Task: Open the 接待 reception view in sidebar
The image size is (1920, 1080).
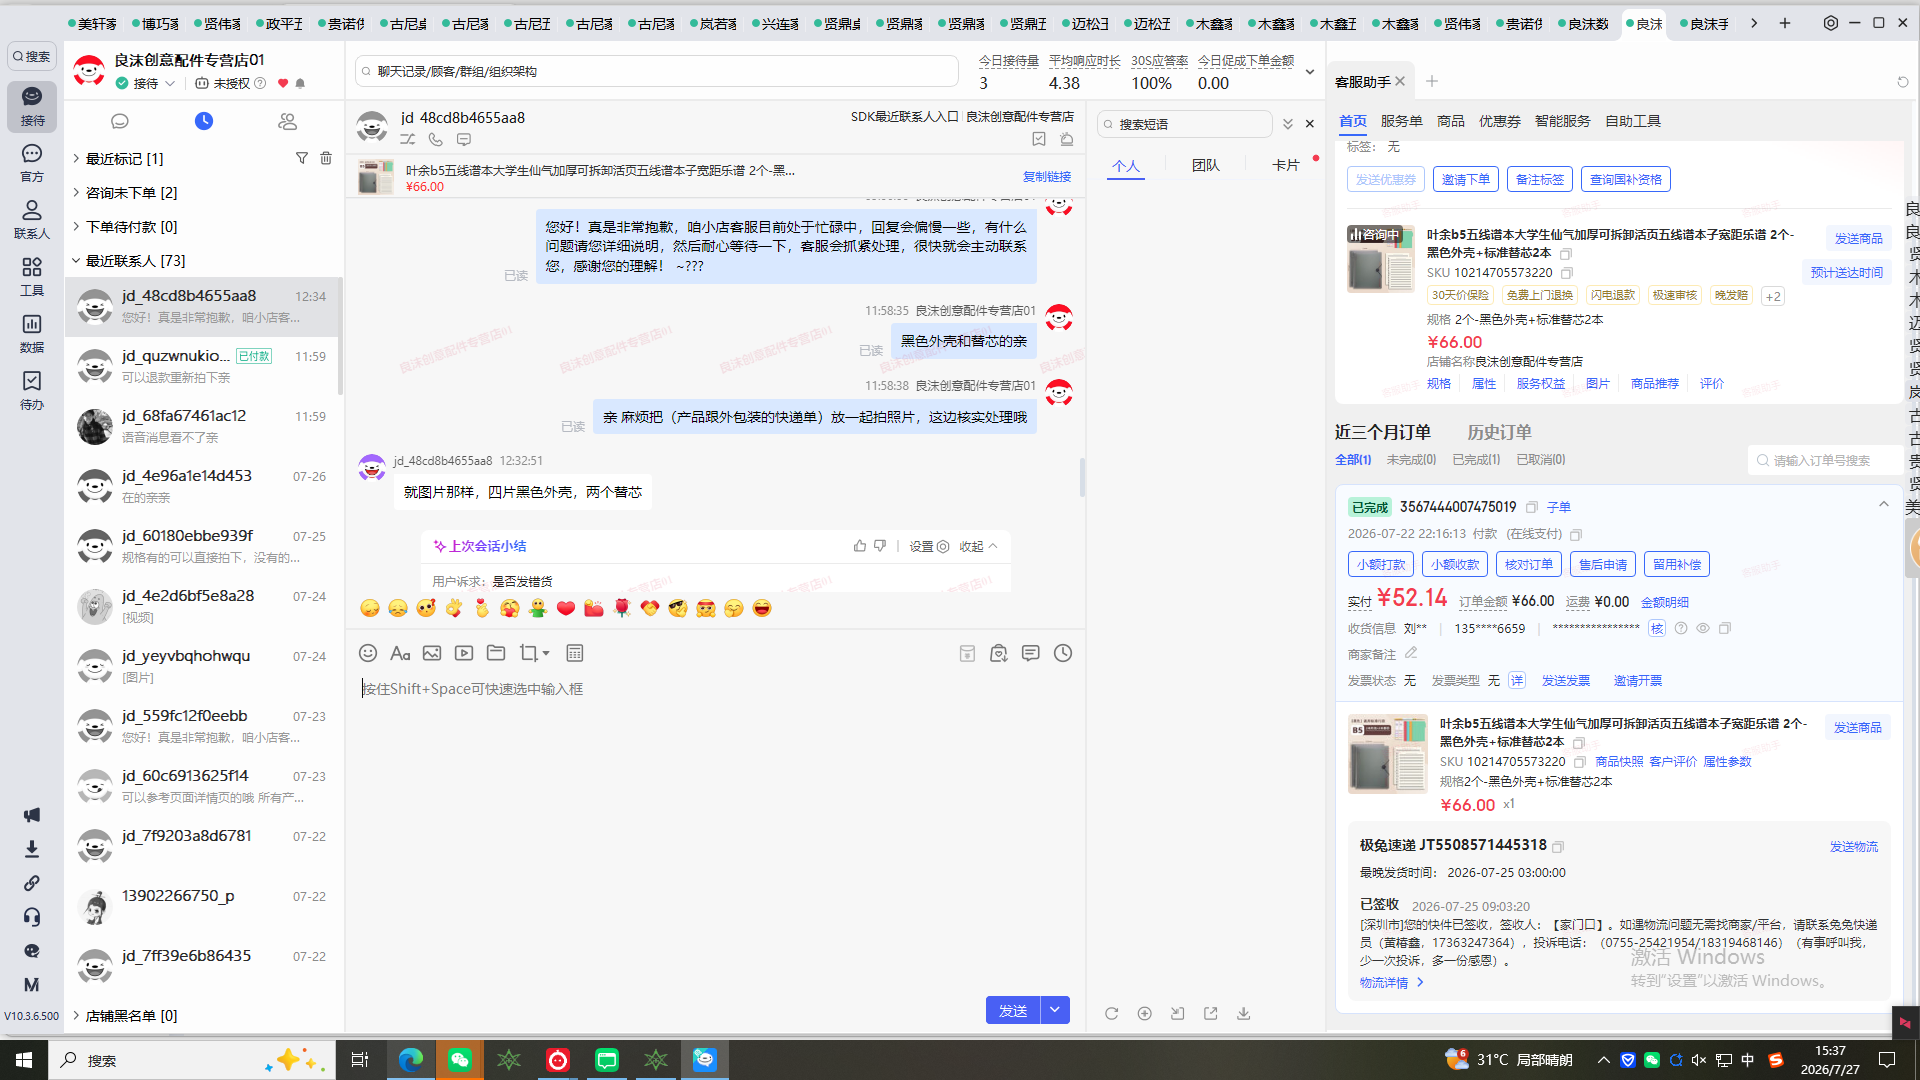Action: 32,106
